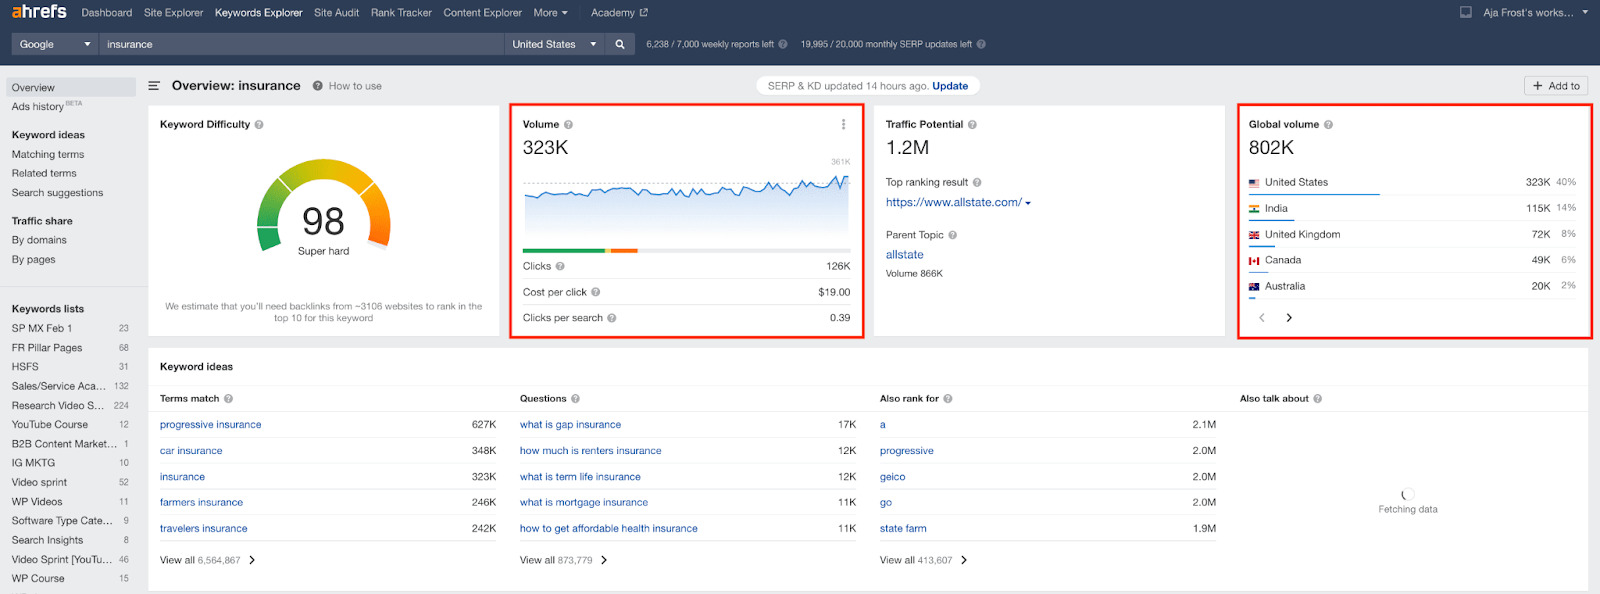
Task: Click the Cost per click help icon
Action: click(x=596, y=293)
